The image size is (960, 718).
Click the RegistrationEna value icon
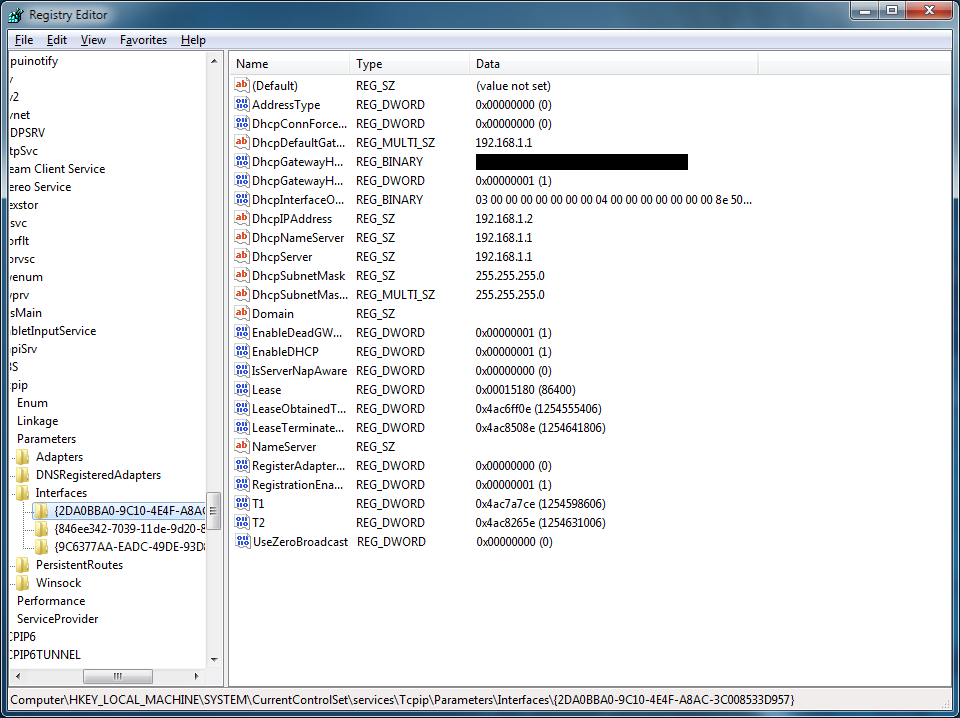click(x=242, y=484)
